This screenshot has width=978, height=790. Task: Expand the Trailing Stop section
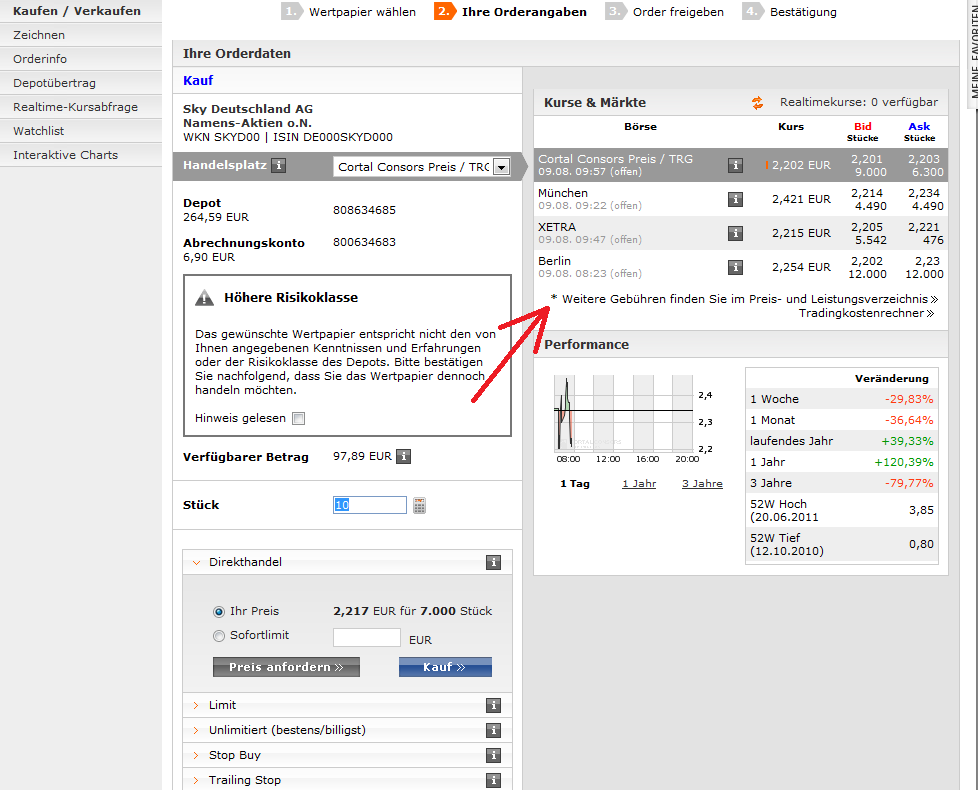click(196, 780)
